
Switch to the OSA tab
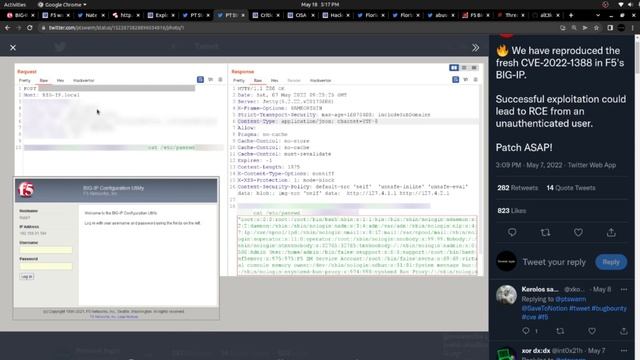tap(300, 15)
